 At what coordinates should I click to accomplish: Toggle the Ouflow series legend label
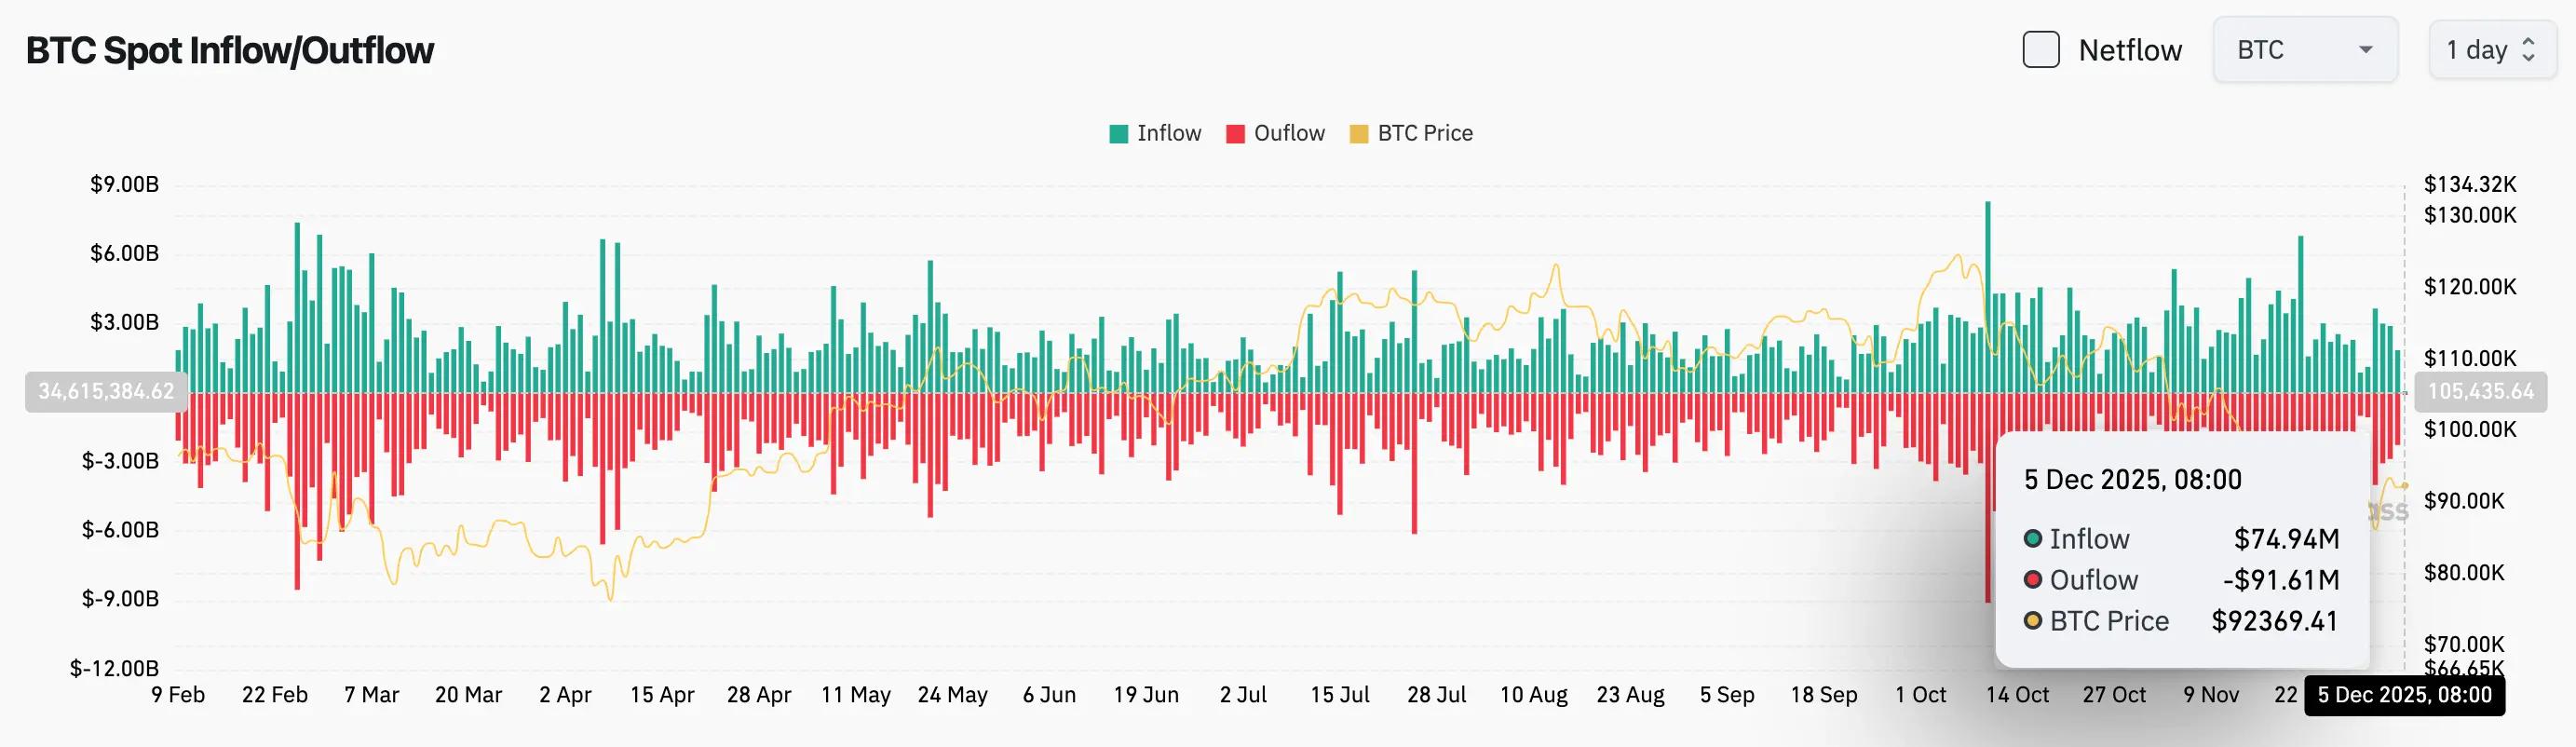click(1288, 134)
